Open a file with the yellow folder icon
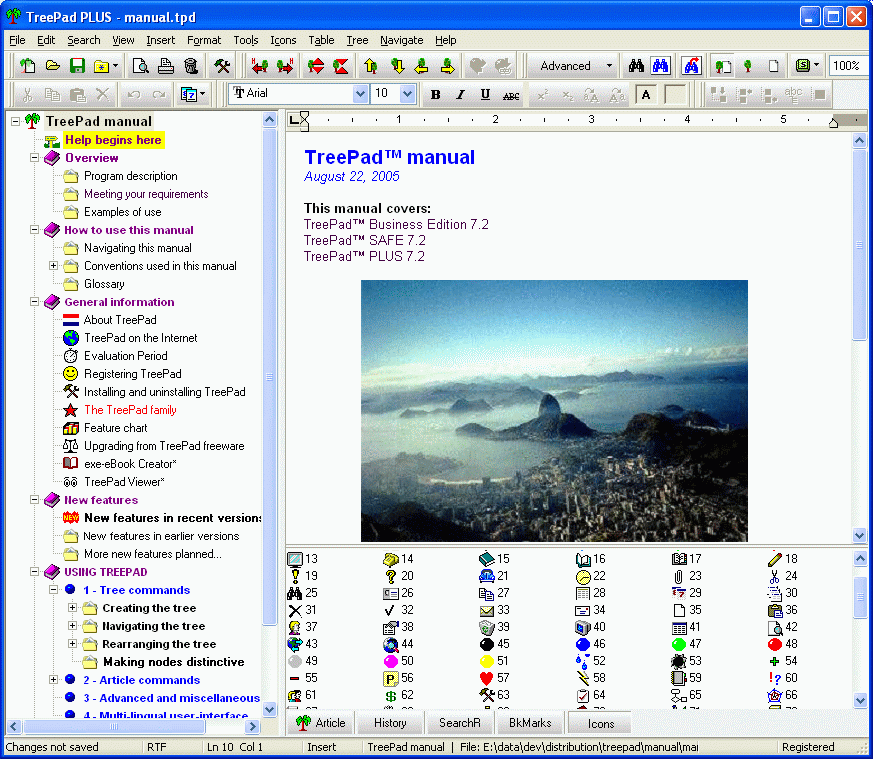The image size is (873, 759). point(52,66)
